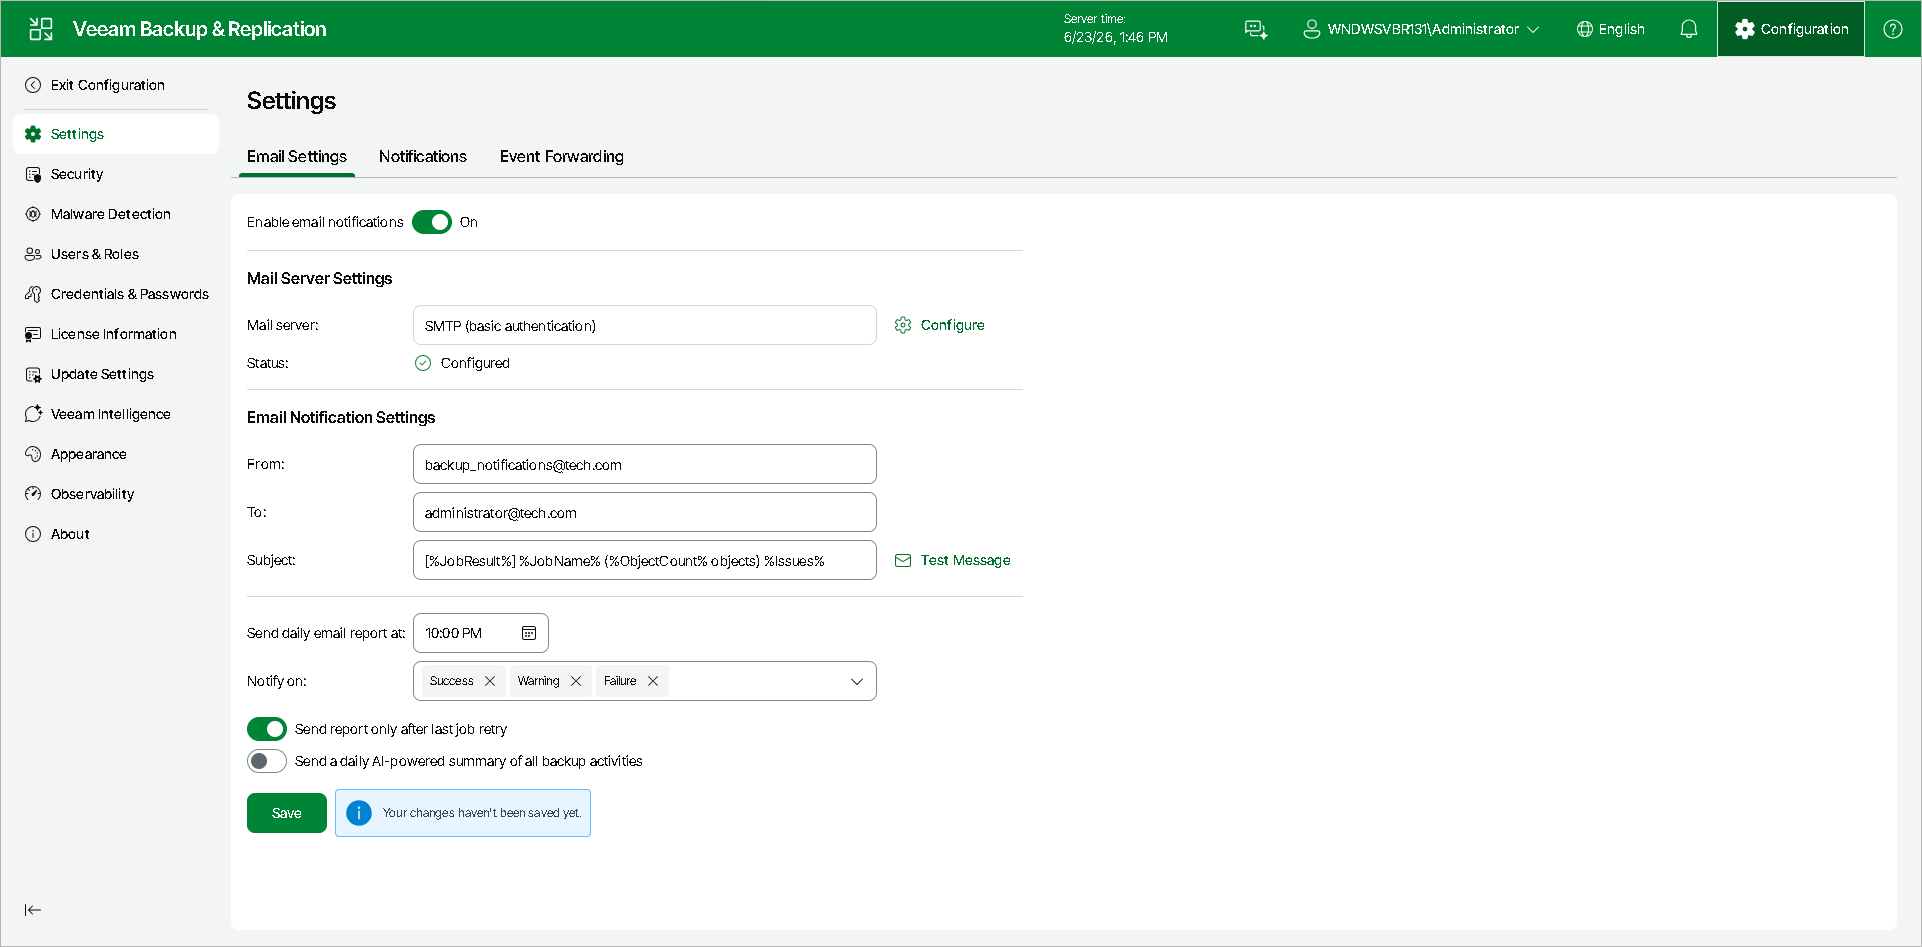Click the About info icon
Screen dimensions: 1922x947
[33, 534]
